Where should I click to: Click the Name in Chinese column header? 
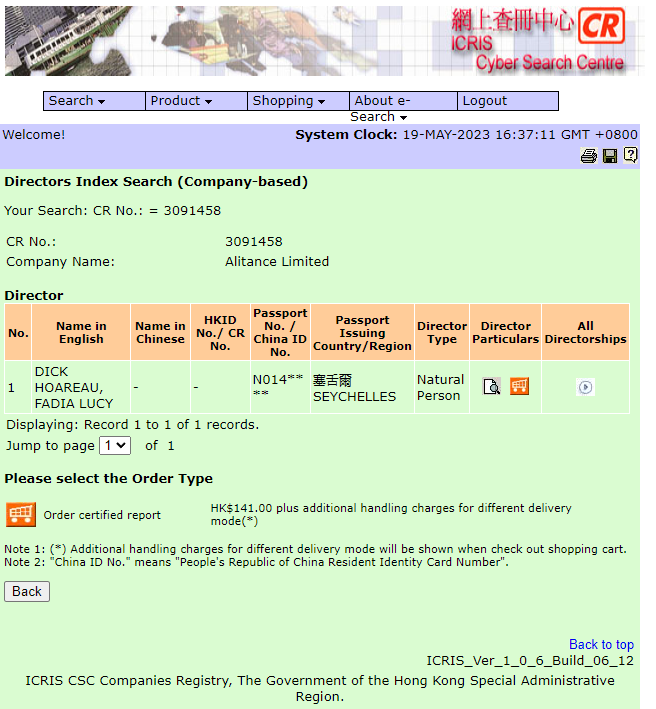160,332
